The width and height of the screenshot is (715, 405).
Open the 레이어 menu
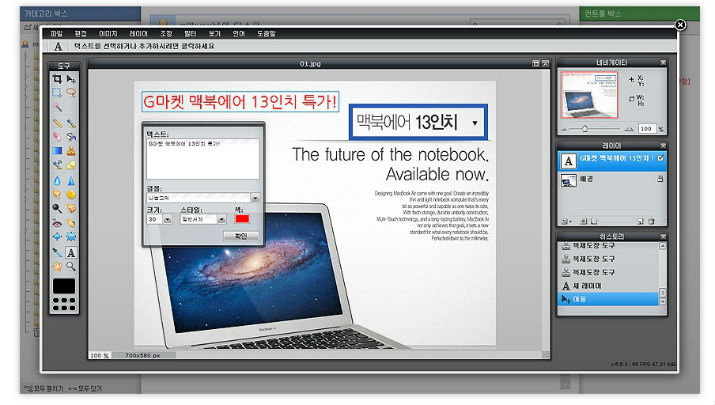(138, 34)
